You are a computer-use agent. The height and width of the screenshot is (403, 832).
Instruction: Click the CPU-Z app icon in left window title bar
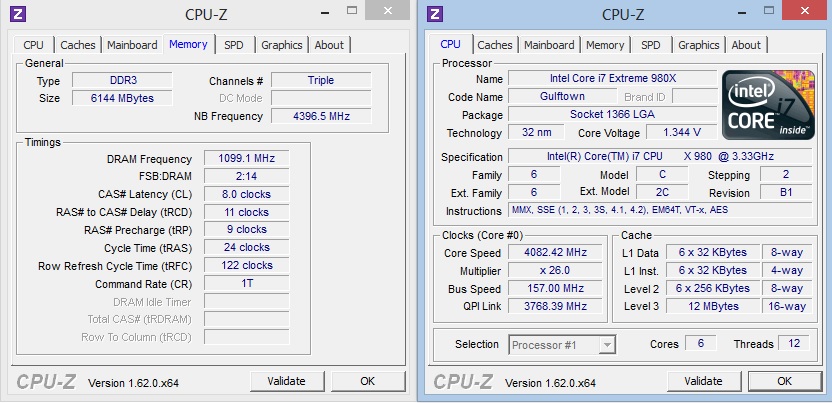(18, 14)
